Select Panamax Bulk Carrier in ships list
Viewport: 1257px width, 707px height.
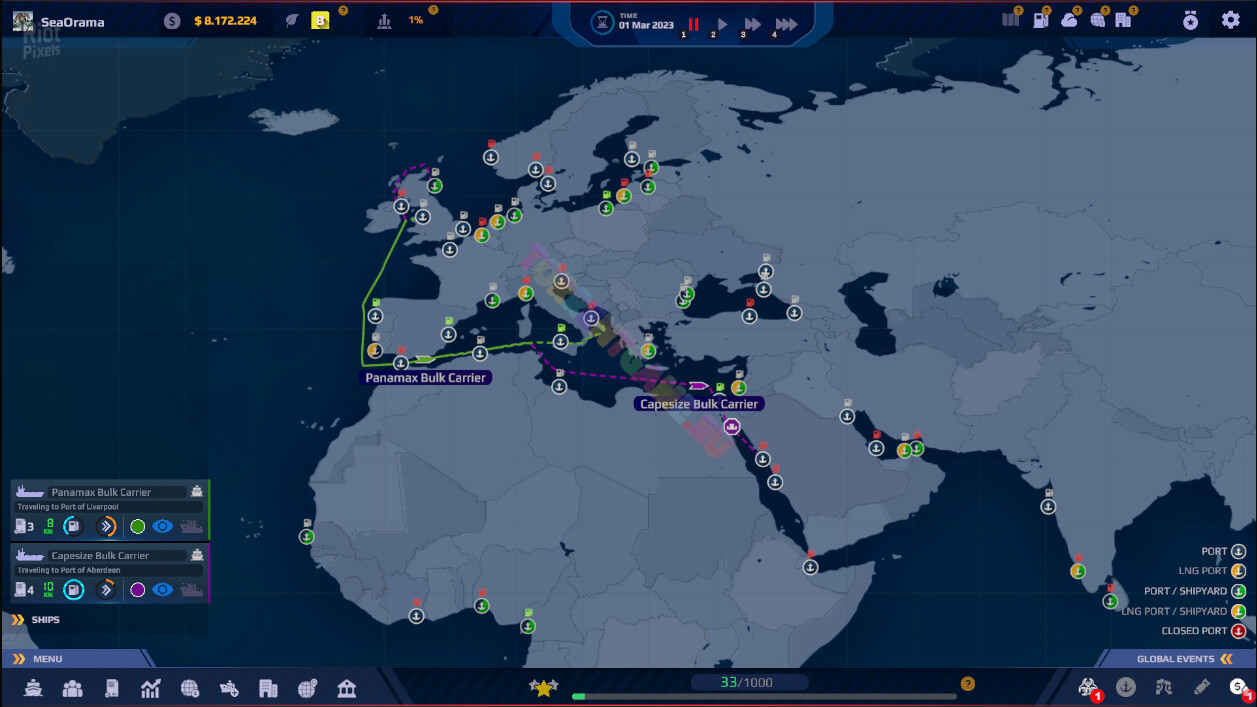coord(102,492)
